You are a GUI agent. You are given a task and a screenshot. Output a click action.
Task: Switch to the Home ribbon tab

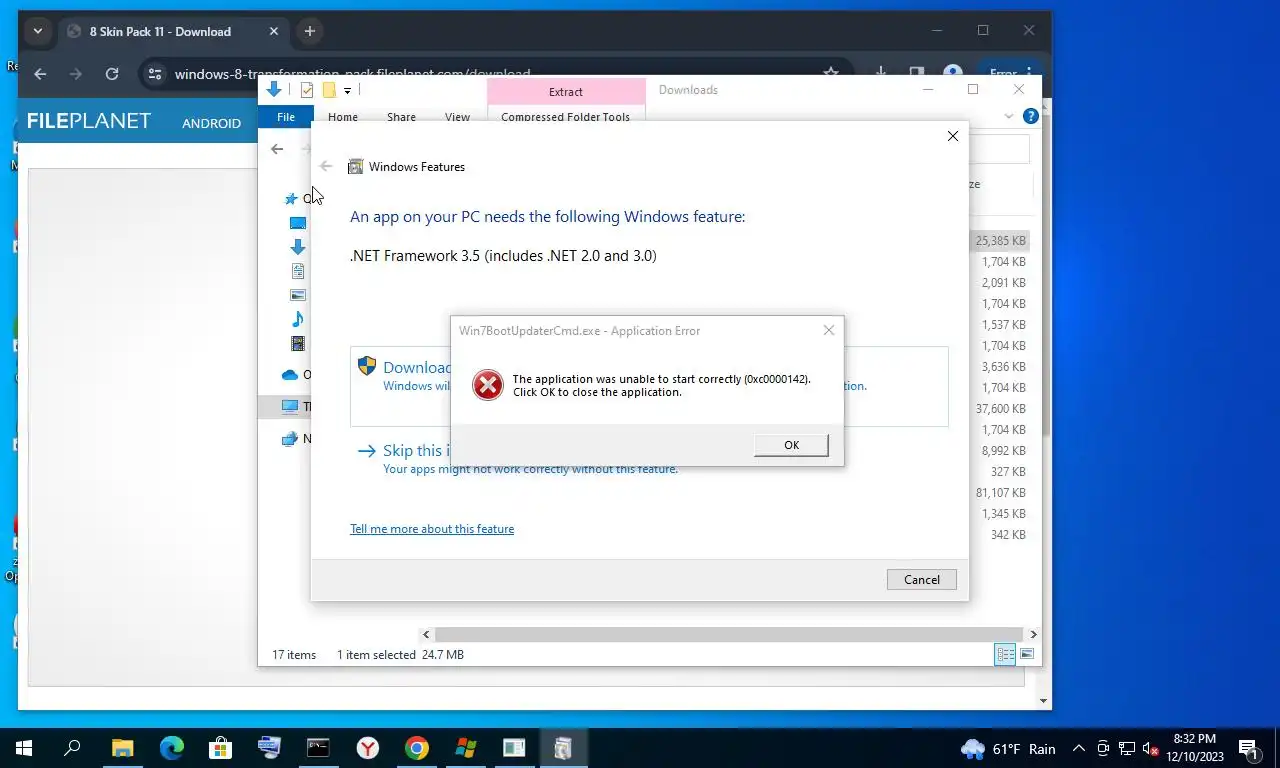343,117
